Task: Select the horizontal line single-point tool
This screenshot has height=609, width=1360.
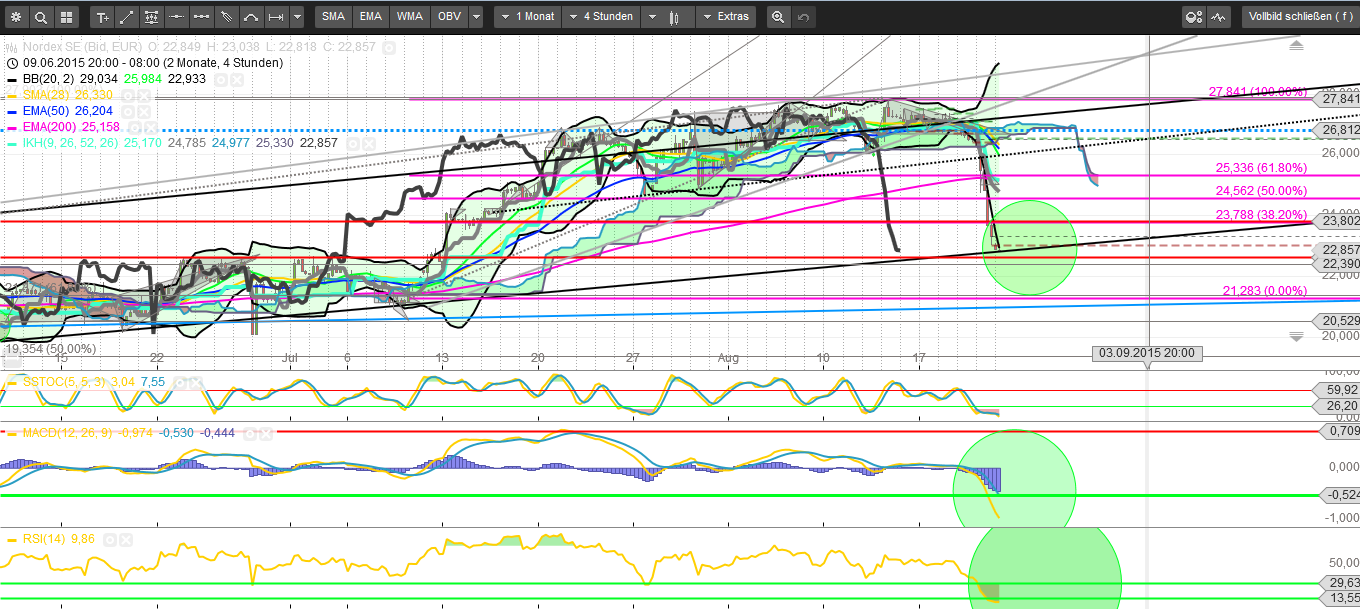Action: (177, 17)
